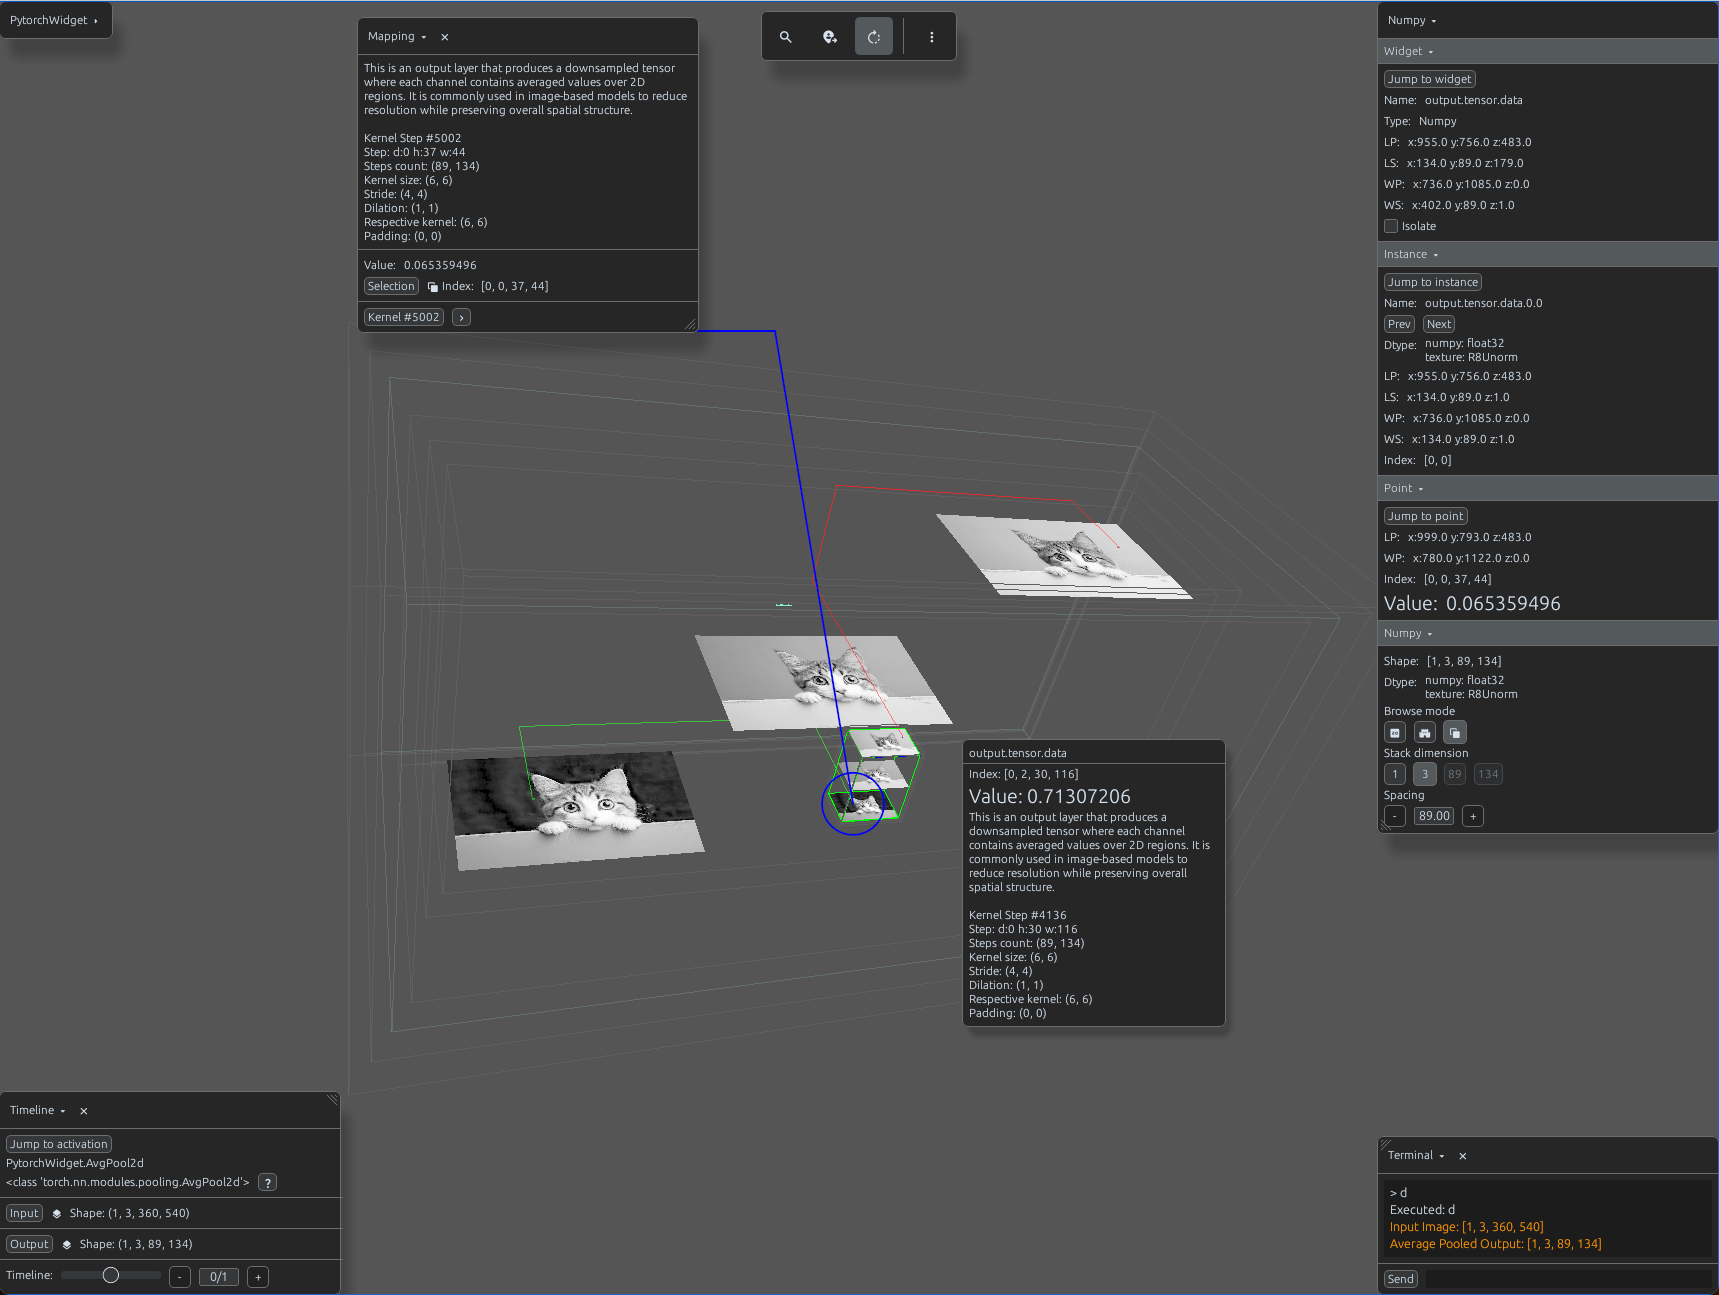This screenshot has height=1295, width=1719.
Task: Click the copy icon beside Index in Mapping
Action: pyautogui.click(x=433, y=287)
